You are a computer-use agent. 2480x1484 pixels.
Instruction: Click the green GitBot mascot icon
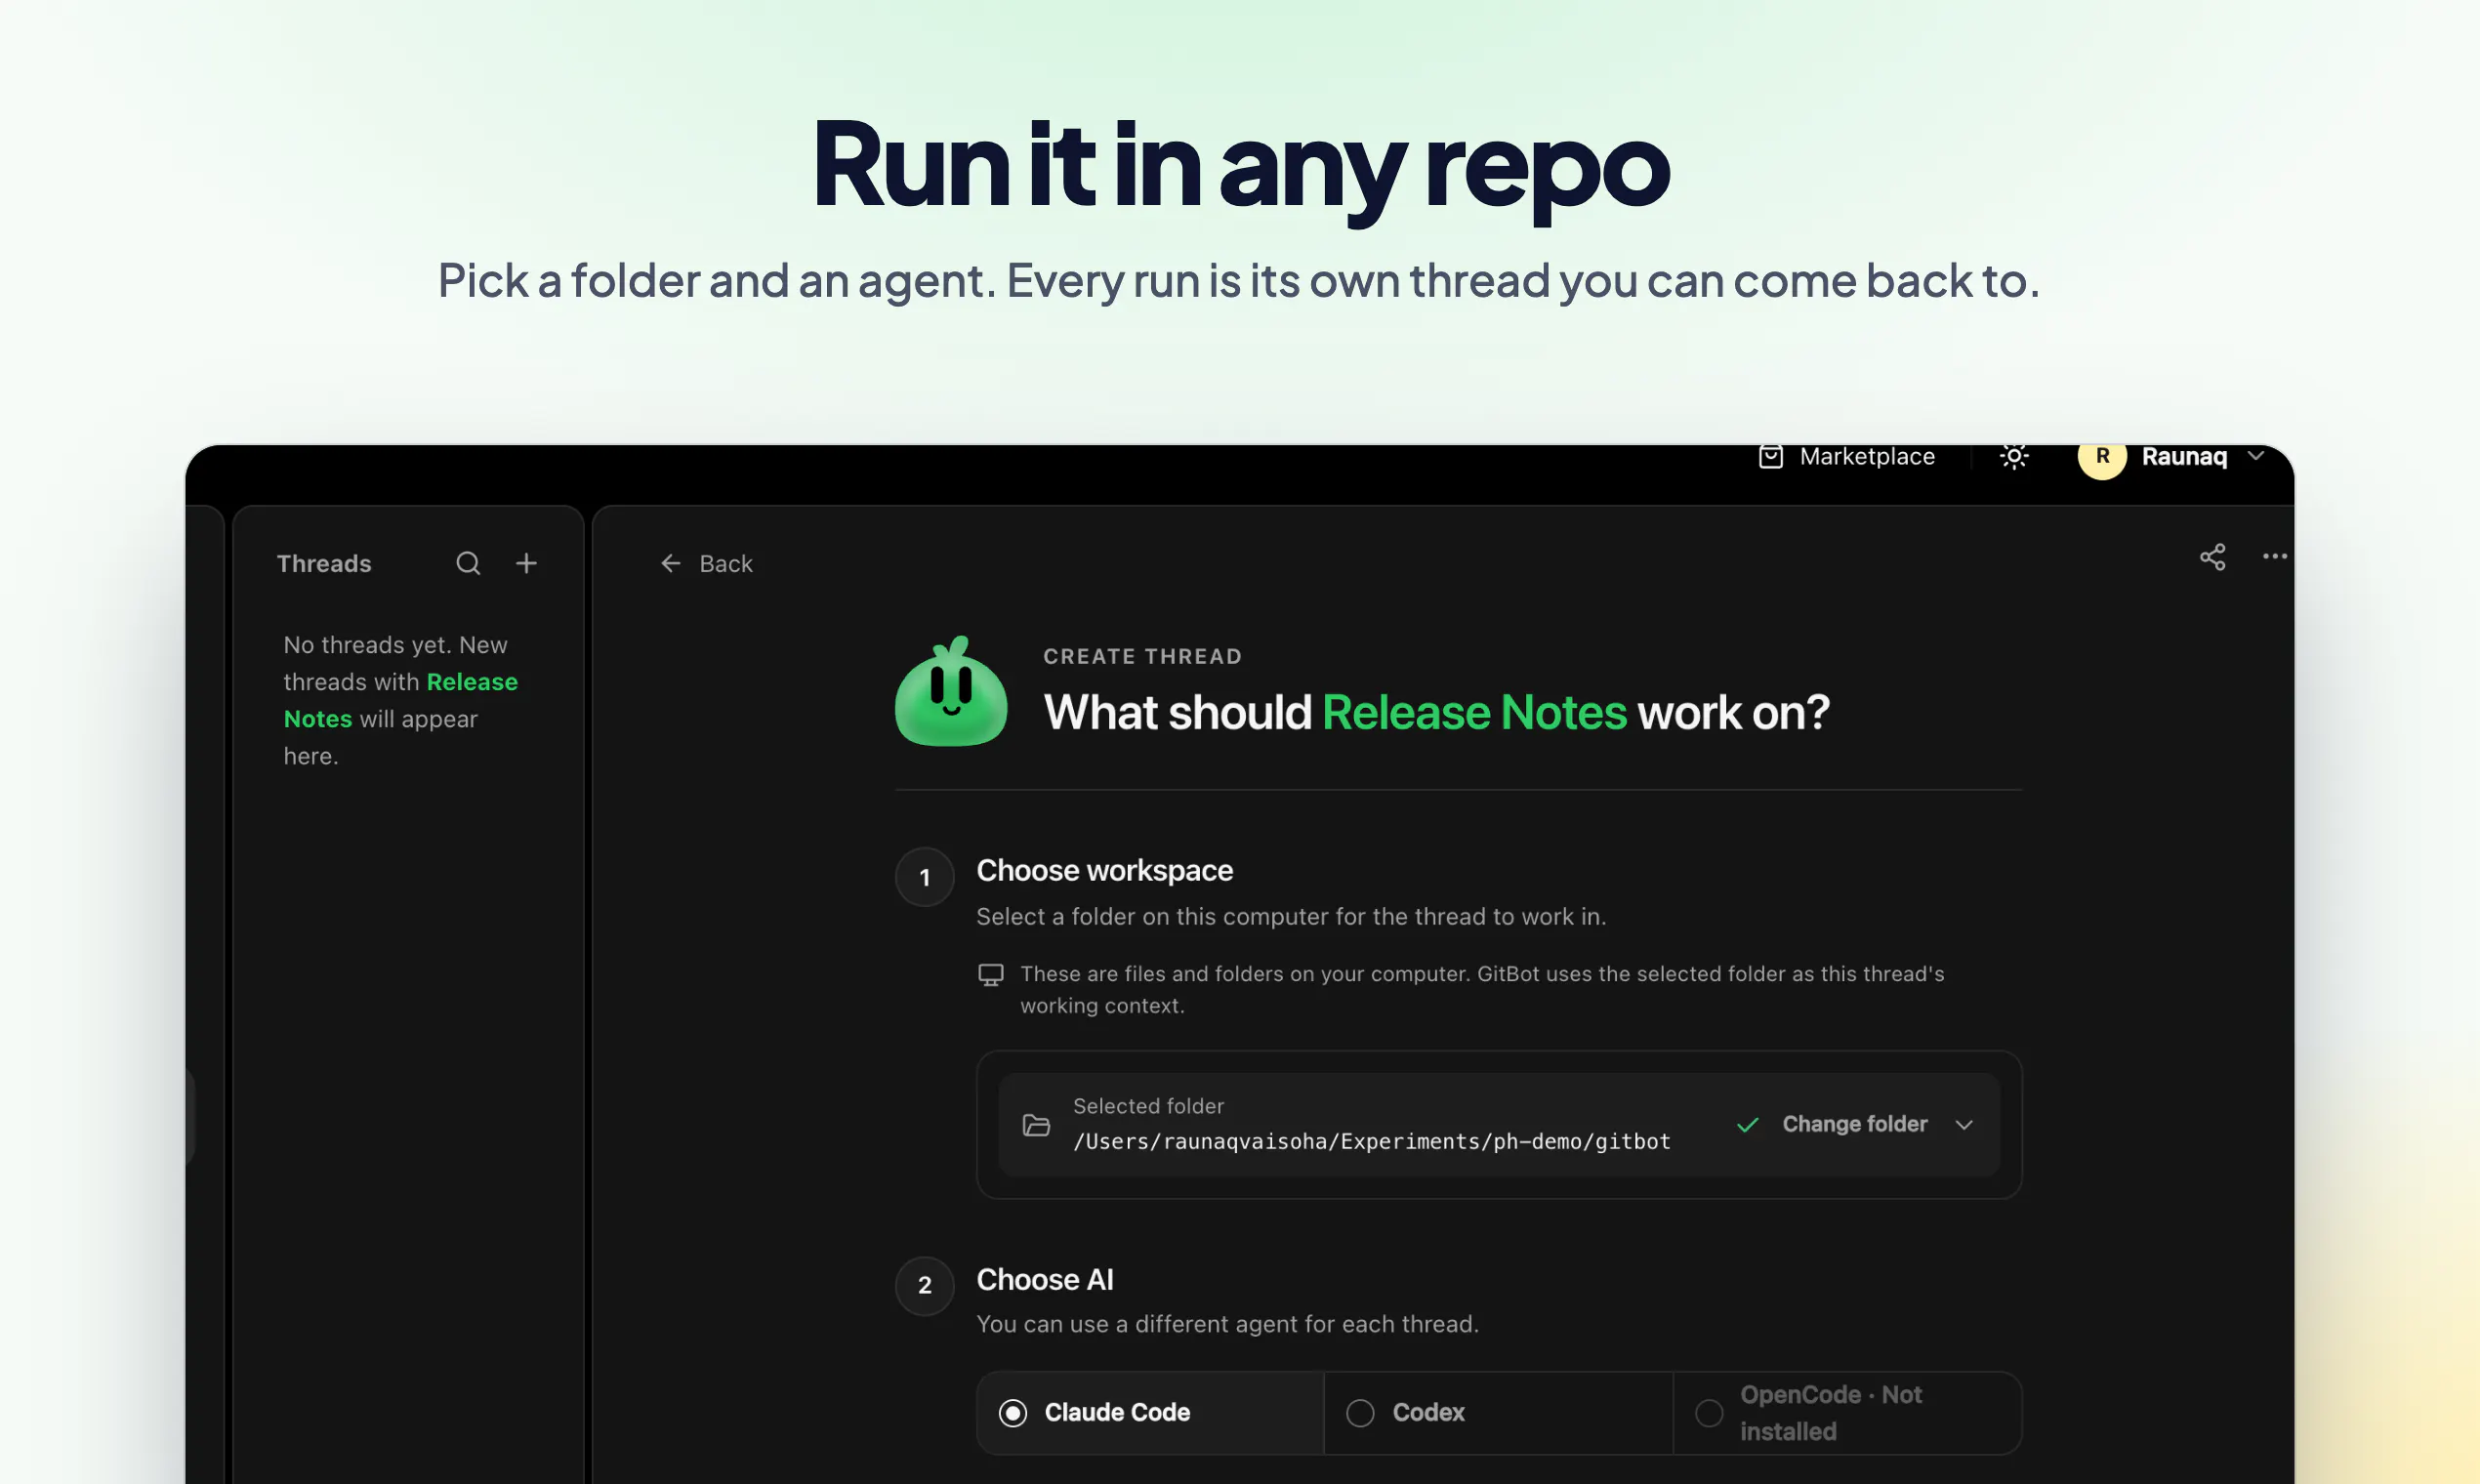(x=951, y=691)
